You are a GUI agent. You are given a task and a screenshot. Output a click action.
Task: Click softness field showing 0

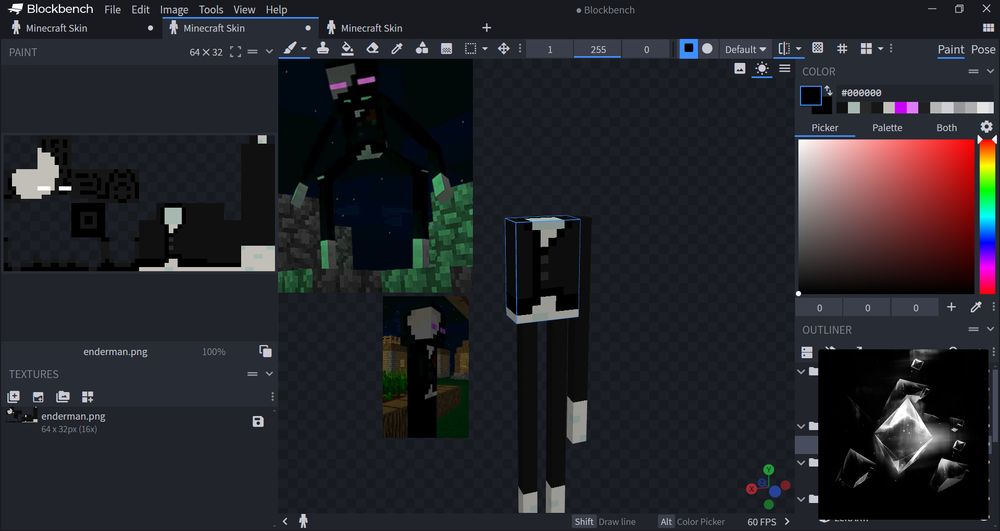click(x=646, y=49)
